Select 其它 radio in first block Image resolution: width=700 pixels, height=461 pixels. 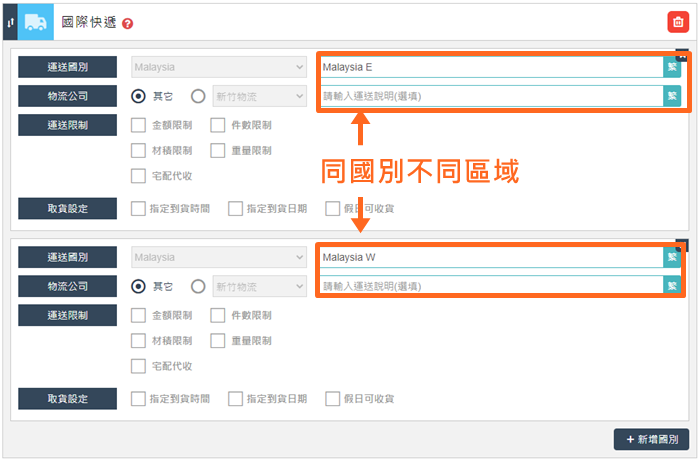[x=138, y=96]
